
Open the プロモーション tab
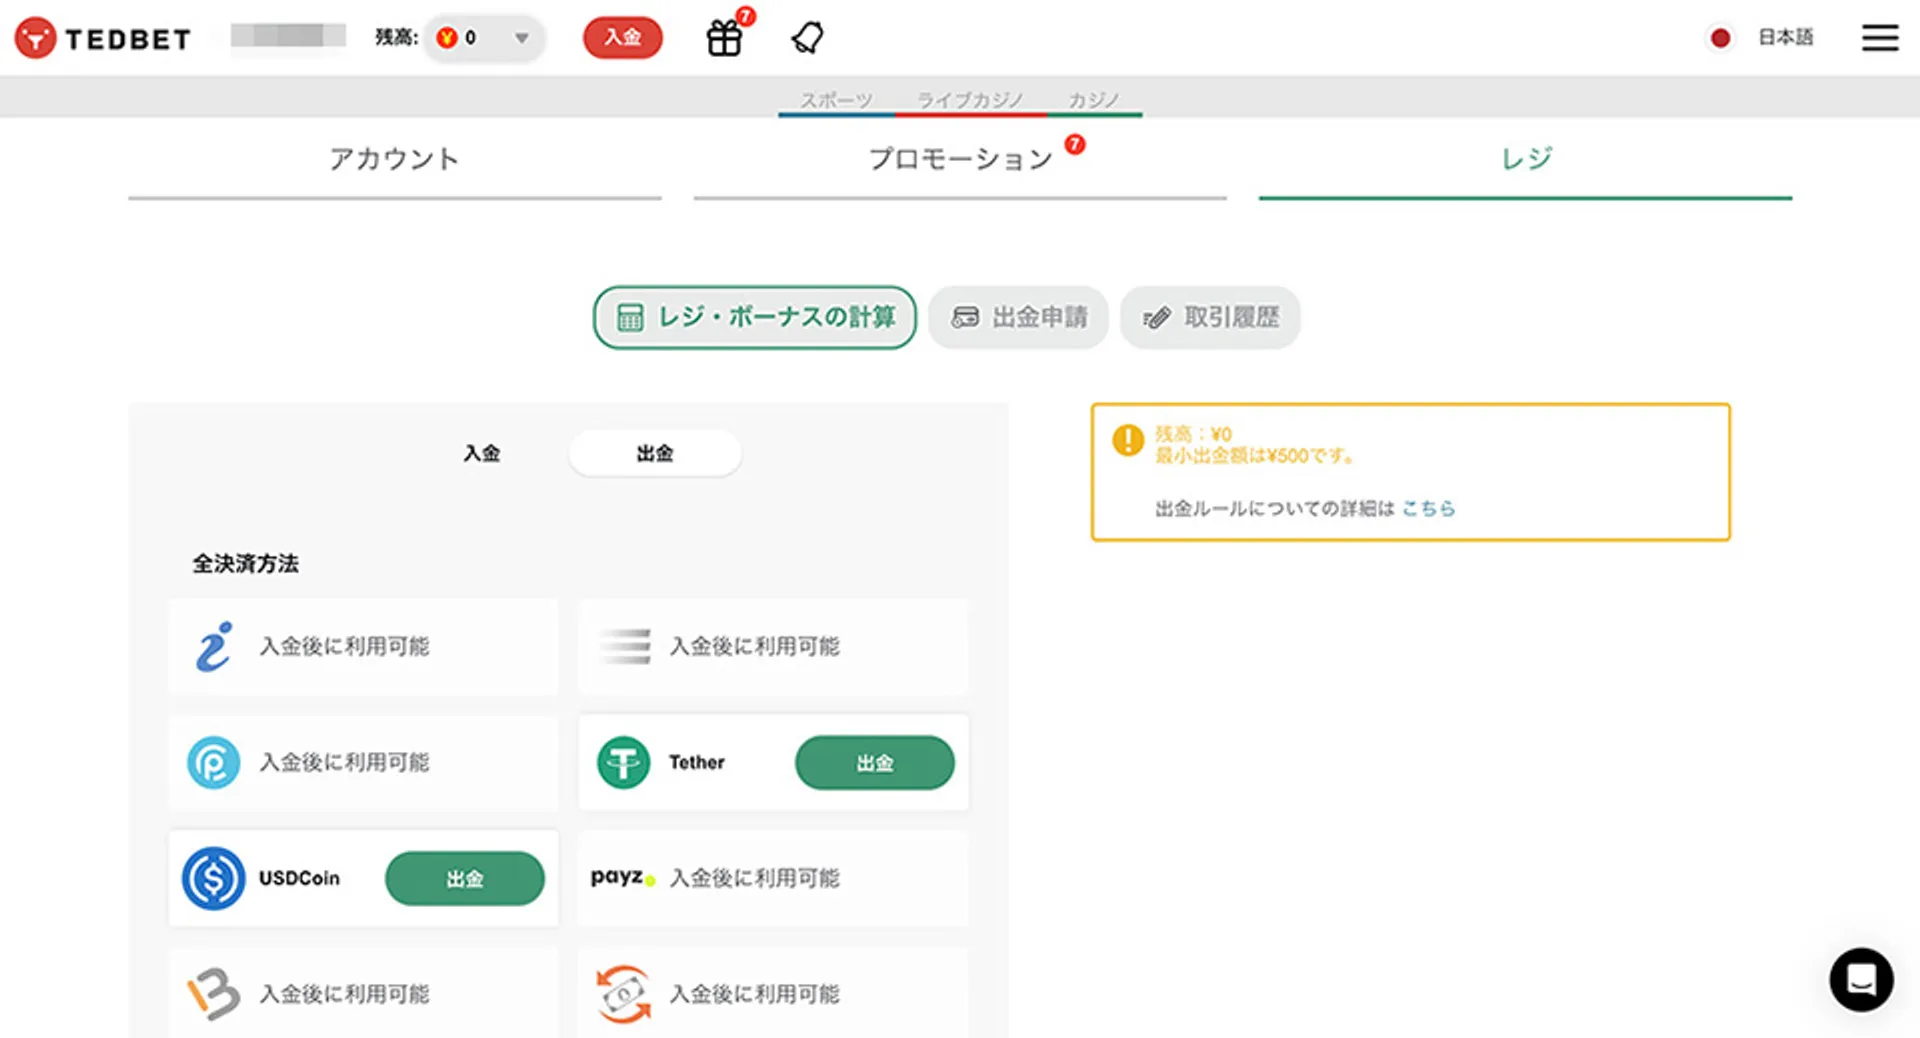click(x=960, y=160)
